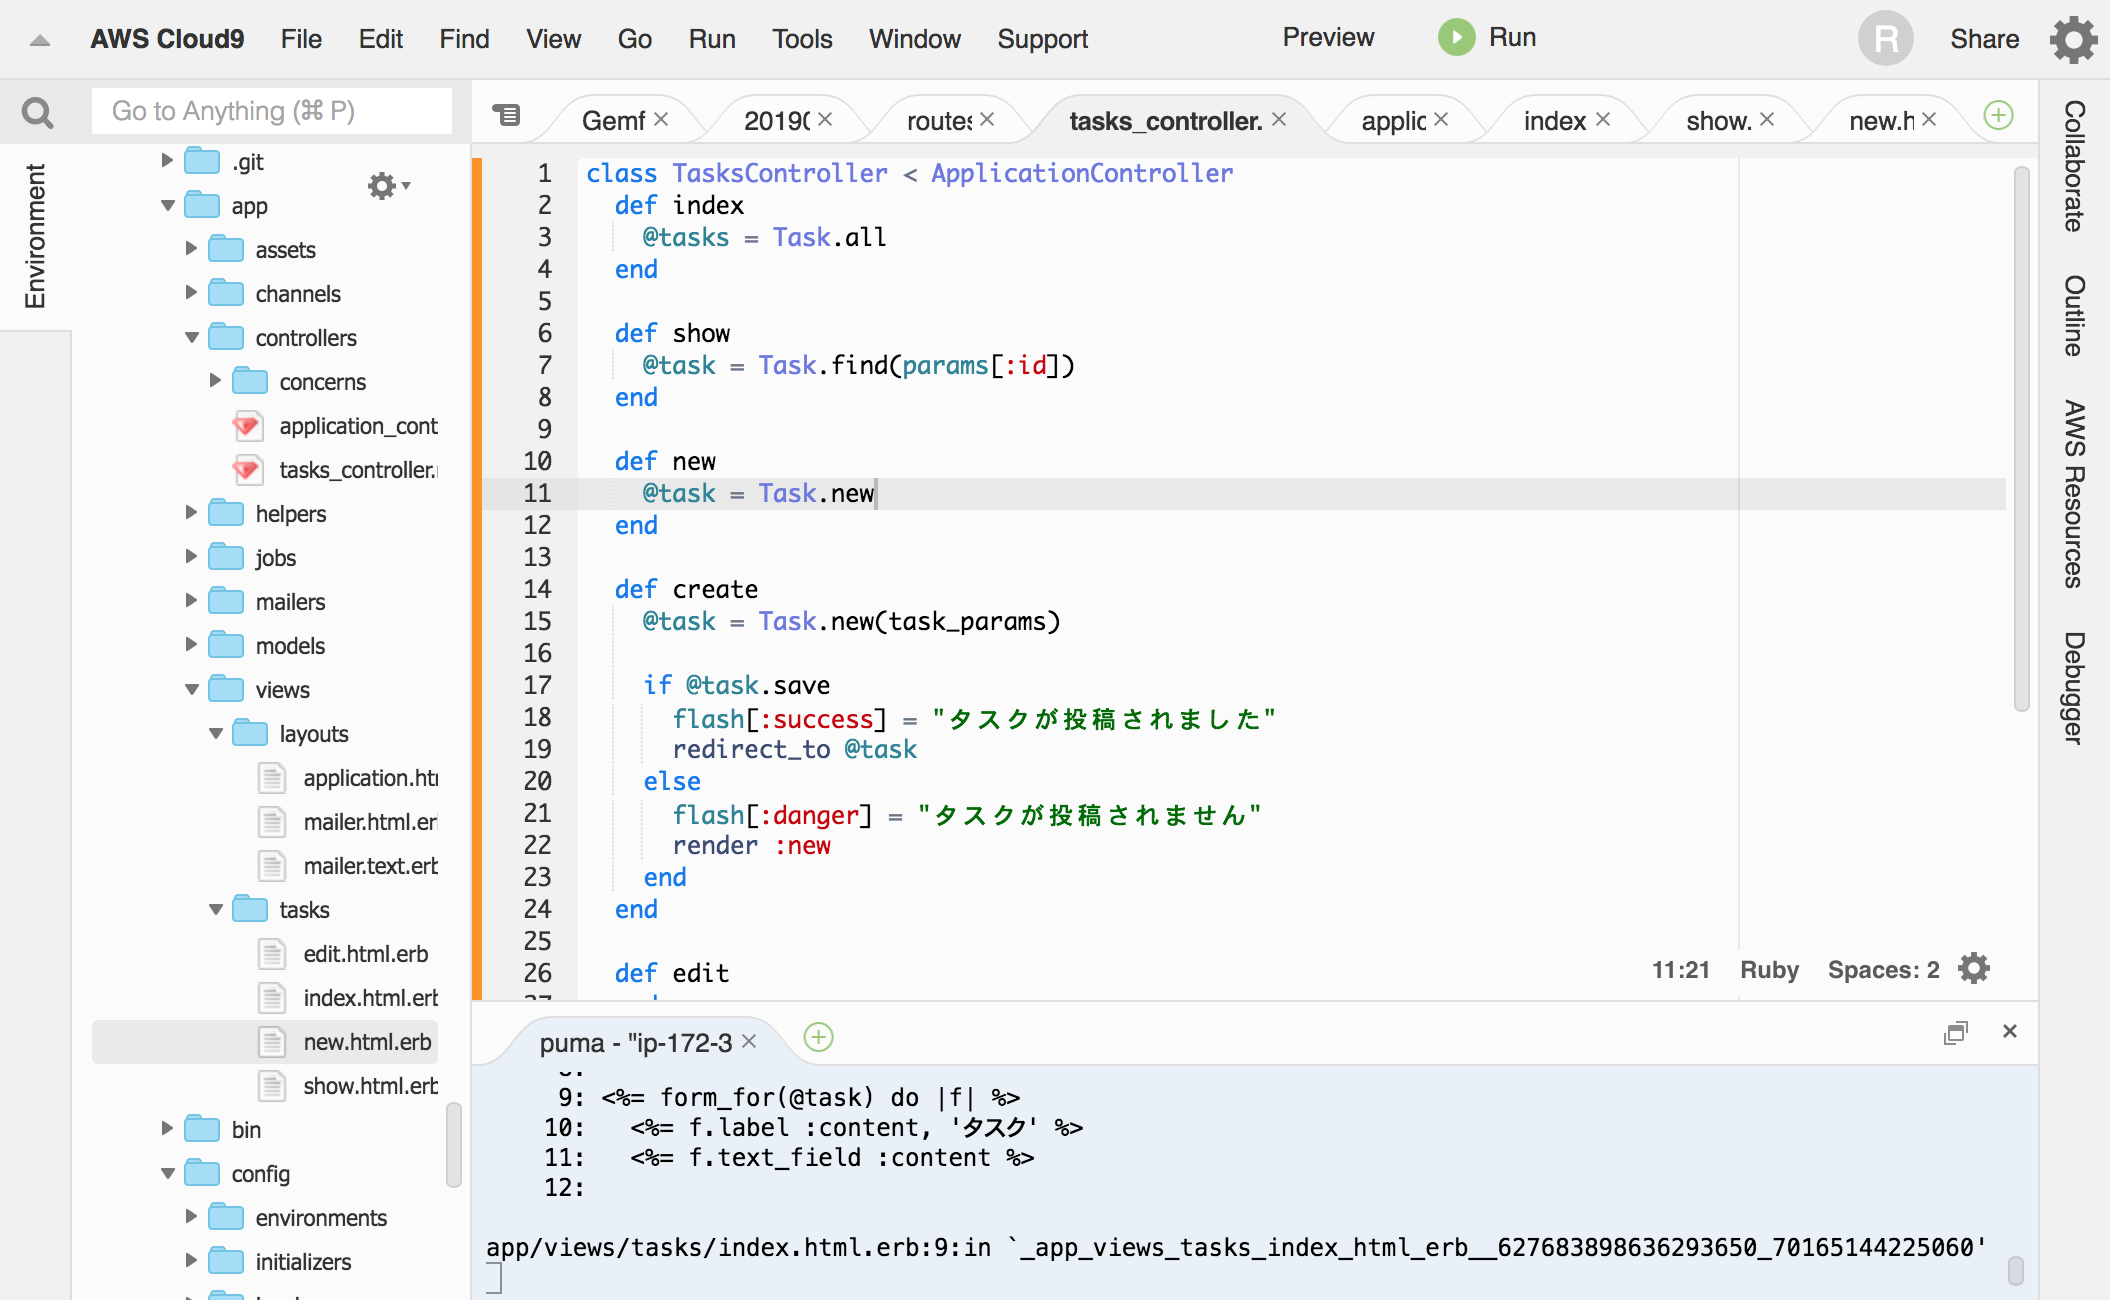
Task: Open editor settings gear in status bar
Action: click(1974, 969)
